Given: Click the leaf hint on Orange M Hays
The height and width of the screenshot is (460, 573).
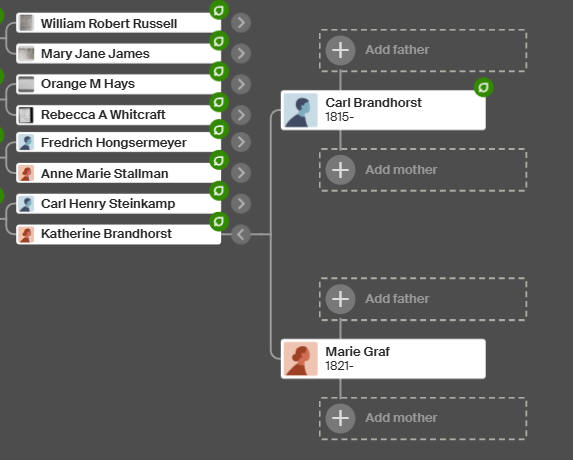Looking at the screenshot, I should point(219,72).
